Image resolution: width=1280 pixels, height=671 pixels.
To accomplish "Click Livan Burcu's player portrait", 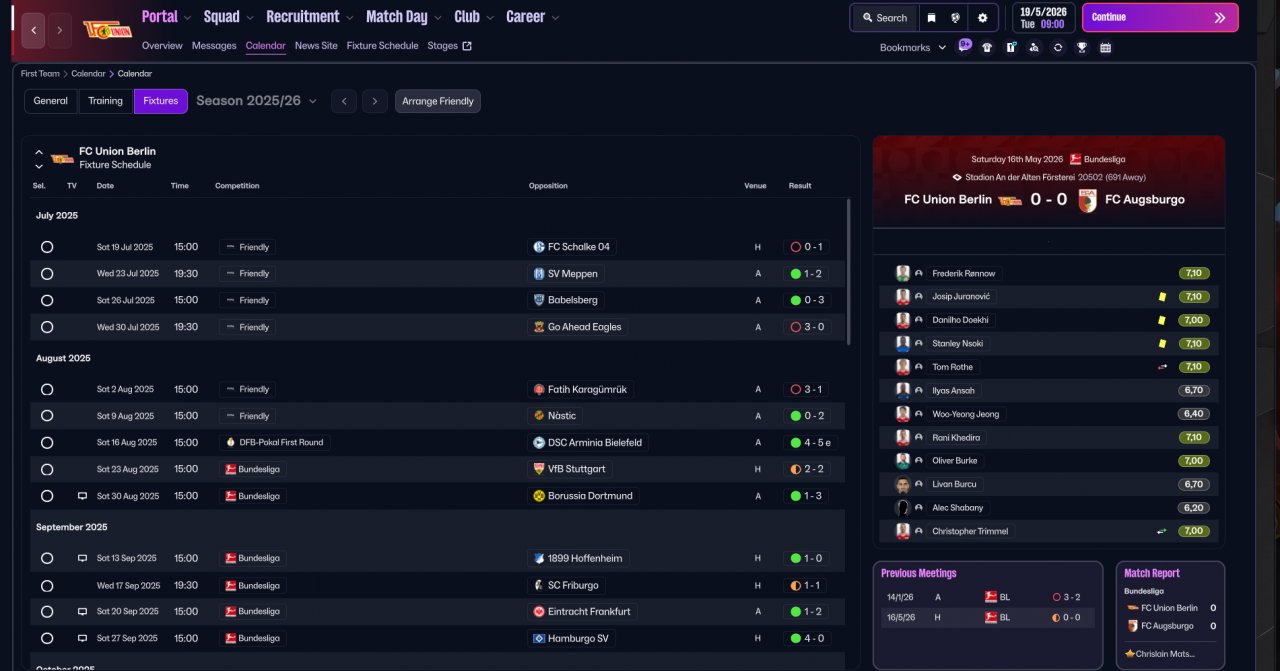I will [903, 484].
